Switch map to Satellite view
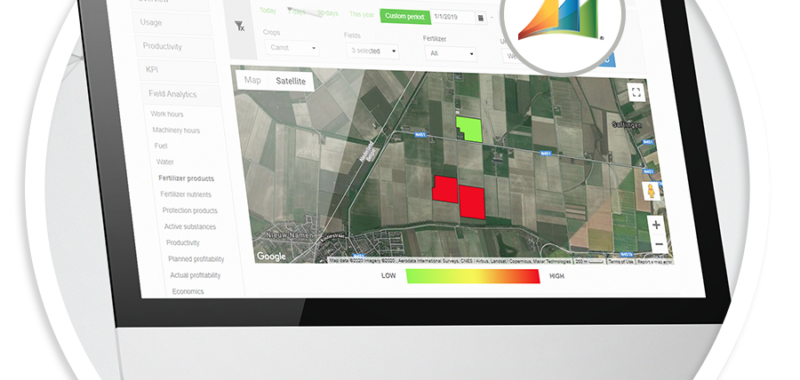 click(x=291, y=81)
